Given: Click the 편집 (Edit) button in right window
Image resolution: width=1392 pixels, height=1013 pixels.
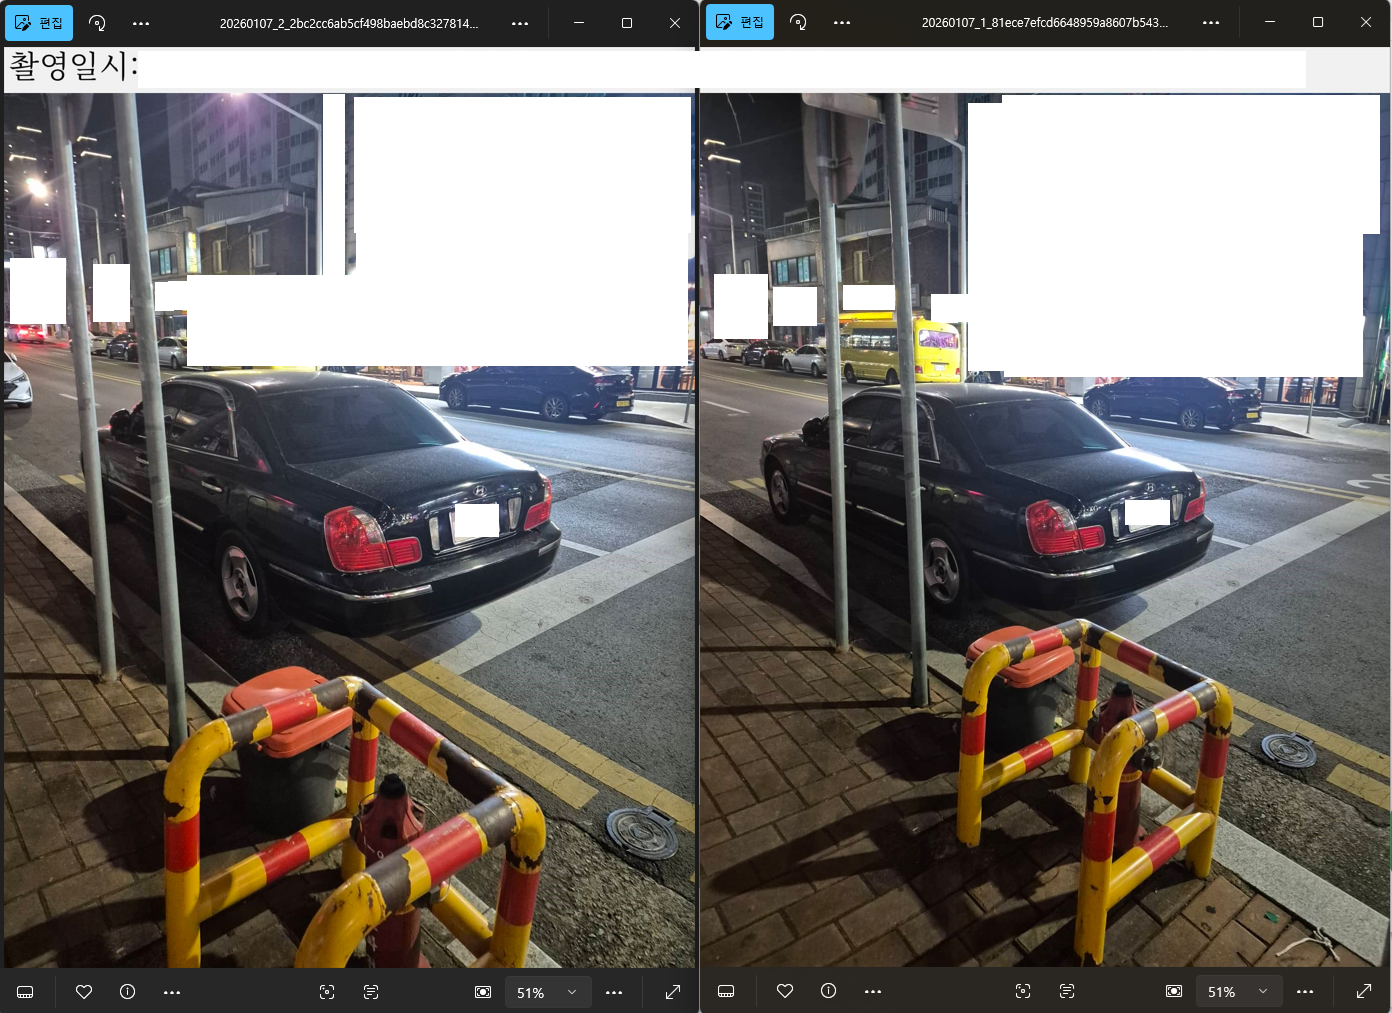Looking at the screenshot, I should point(740,22).
